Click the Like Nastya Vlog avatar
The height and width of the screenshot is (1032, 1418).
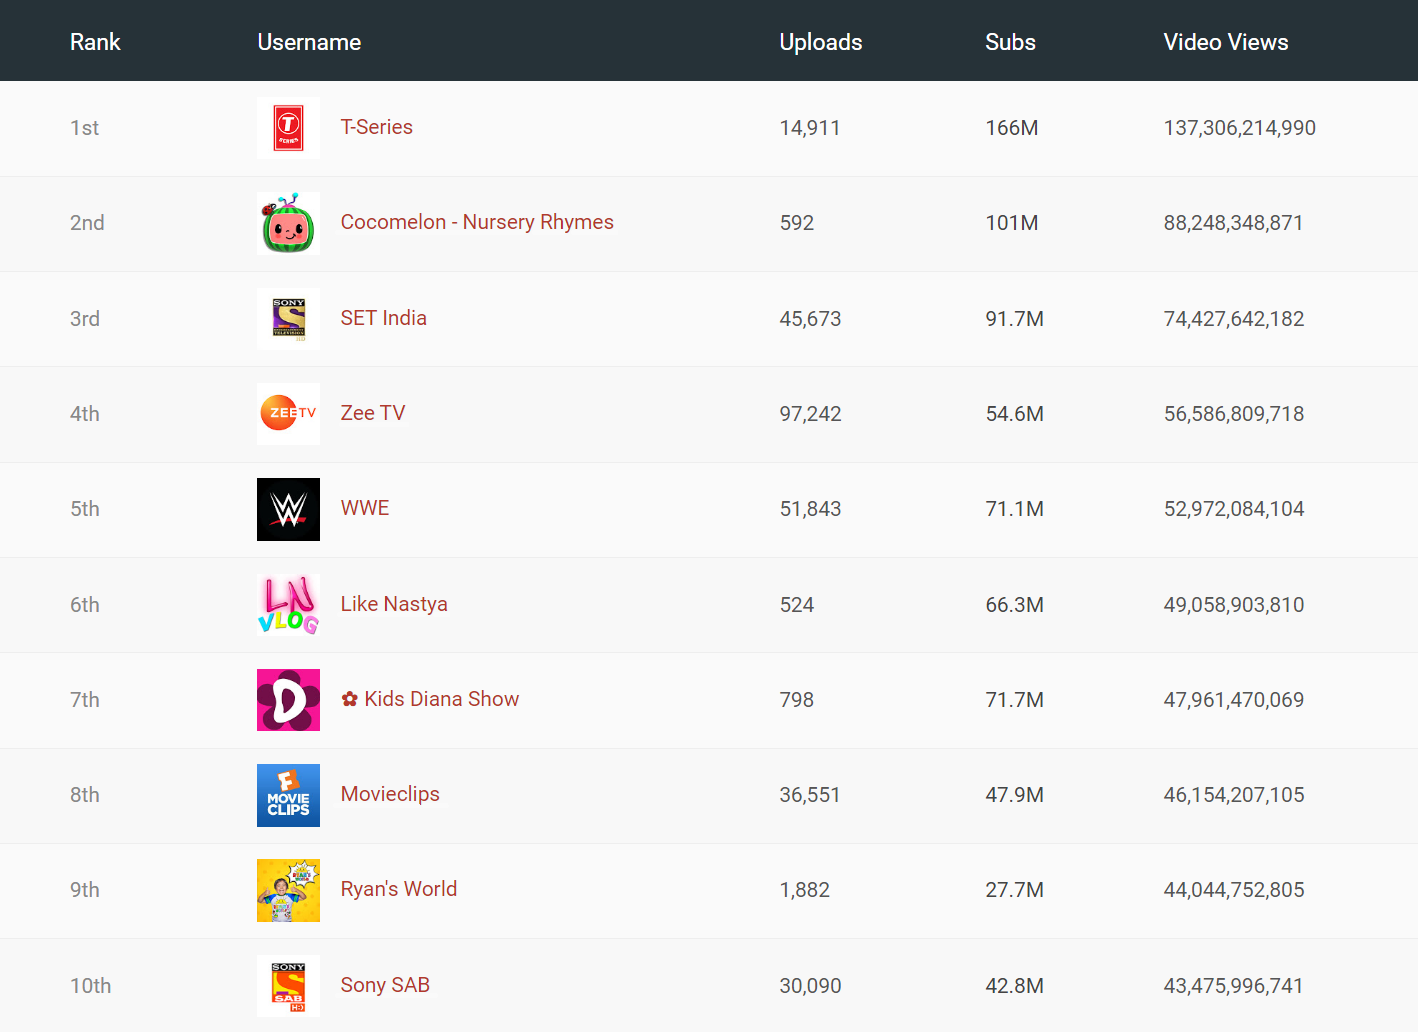[288, 604]
